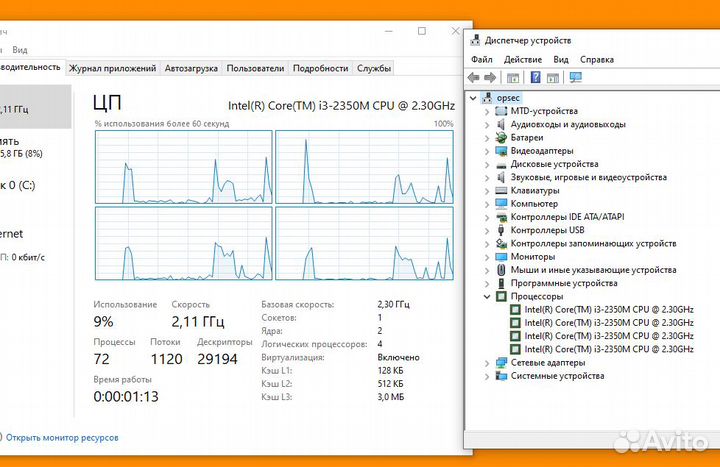
Task: Click the 29194 descriptors value
Action: [x=217, y=359]
